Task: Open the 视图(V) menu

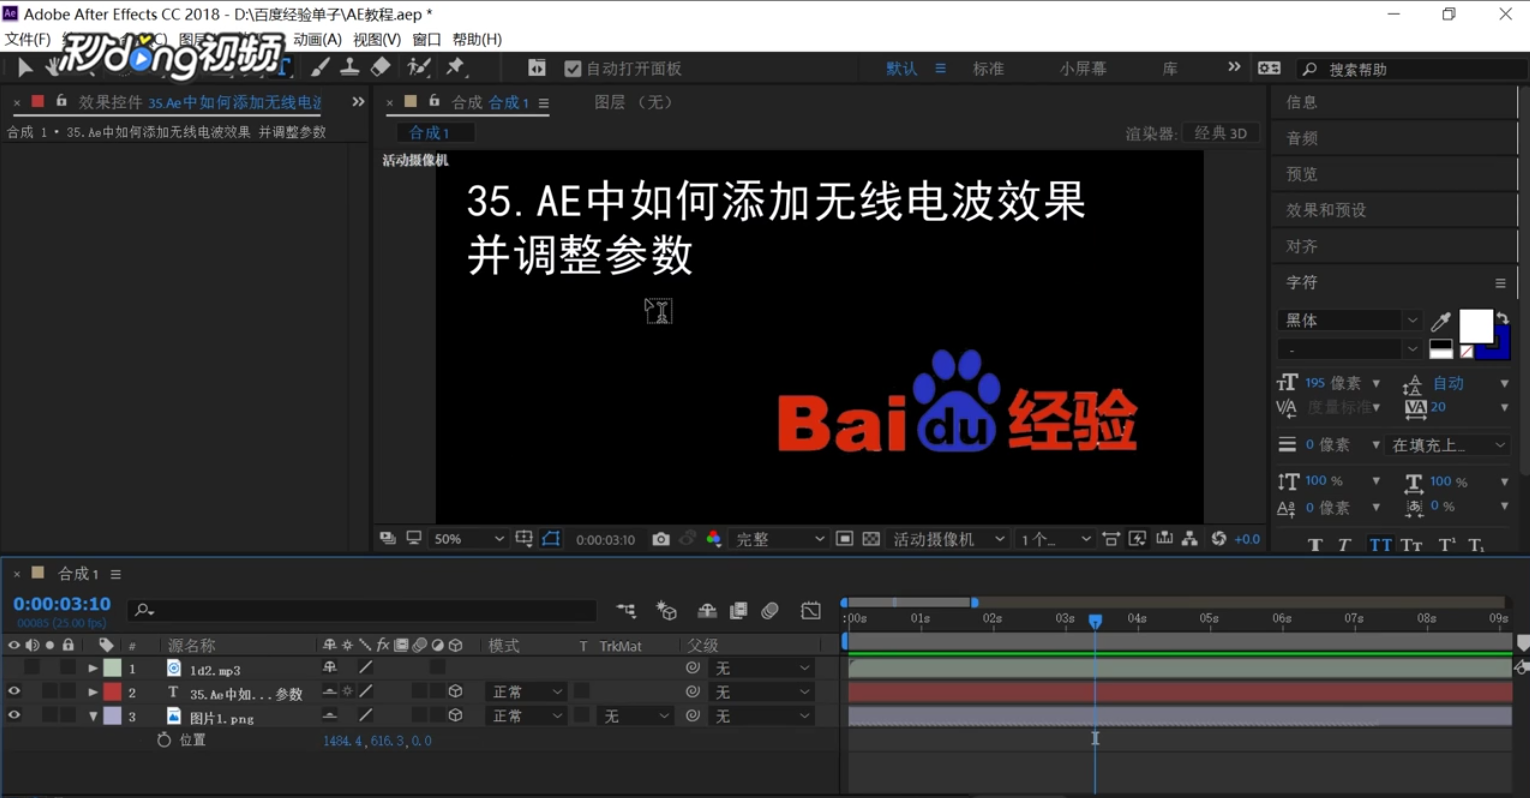Action: tap(376, 39)
